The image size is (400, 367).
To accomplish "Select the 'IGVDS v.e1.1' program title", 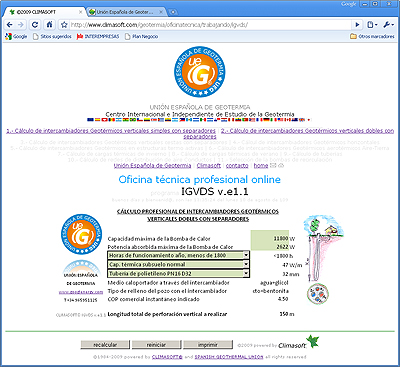I will (x=215, y=192).
